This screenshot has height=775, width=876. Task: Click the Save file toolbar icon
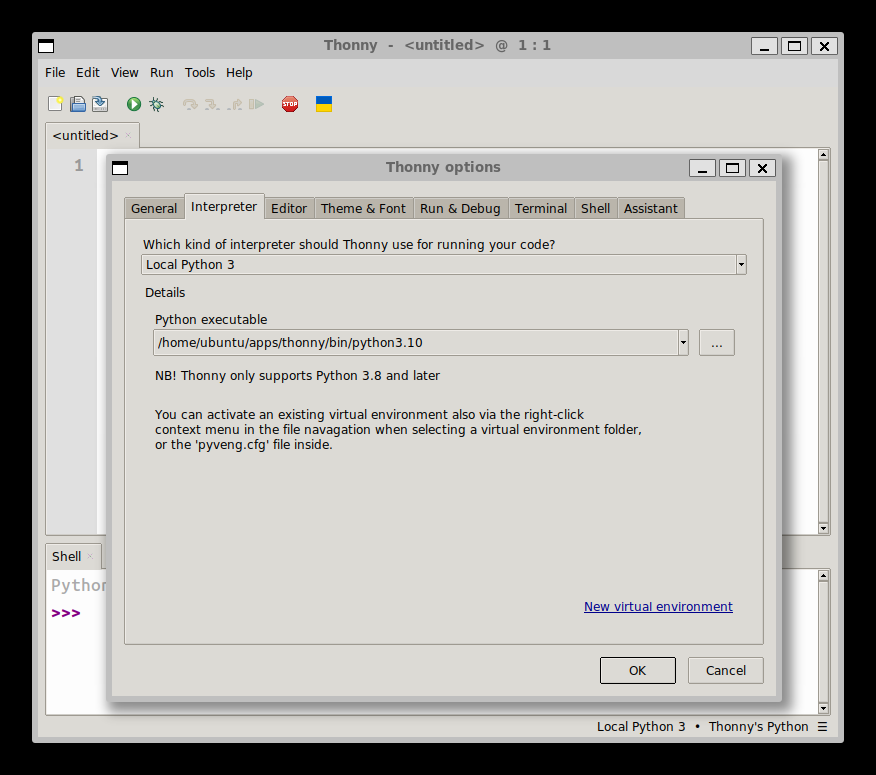tap(100, 104)
